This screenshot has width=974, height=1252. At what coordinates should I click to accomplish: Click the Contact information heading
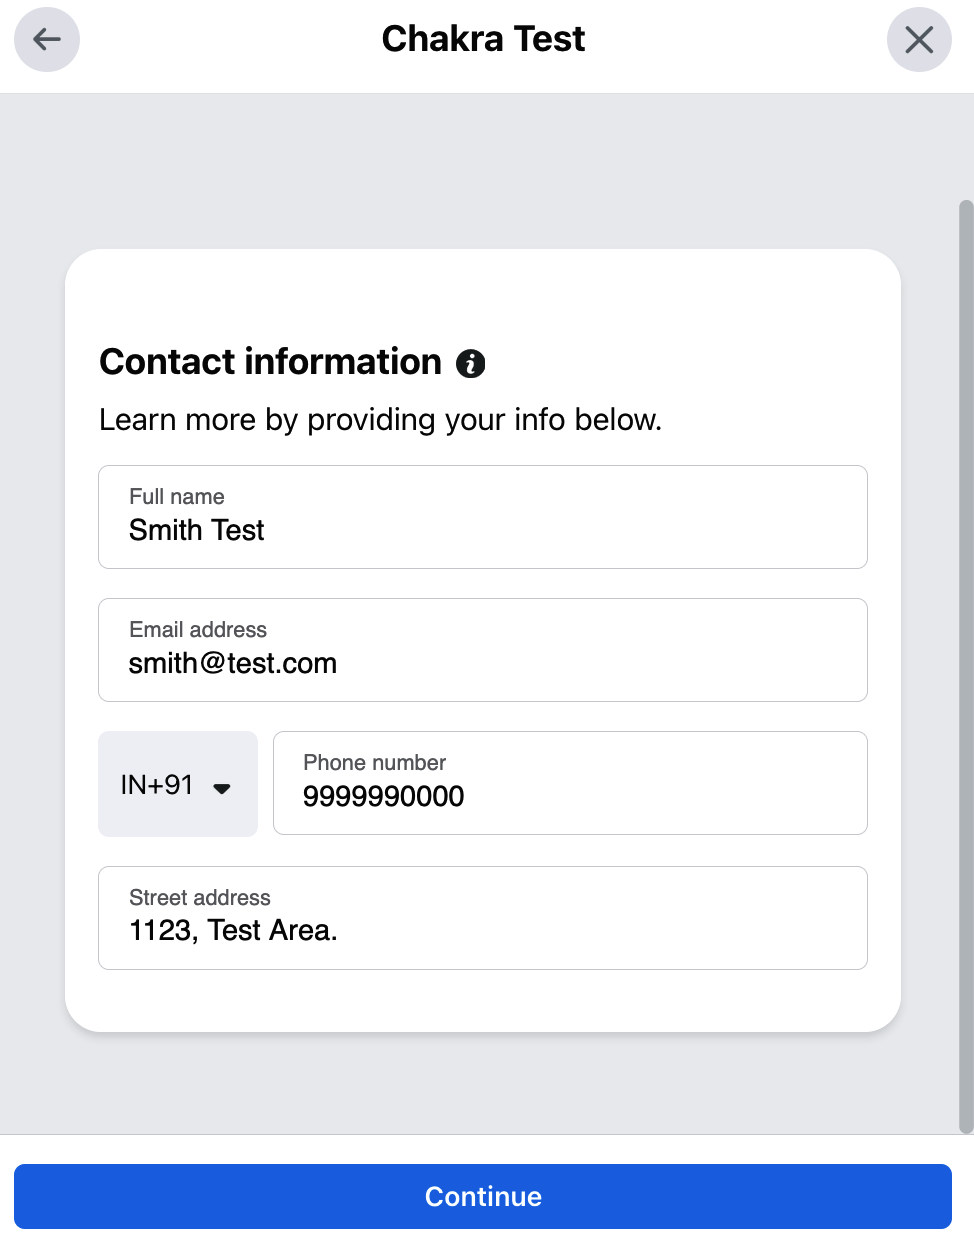pos(270,362)
